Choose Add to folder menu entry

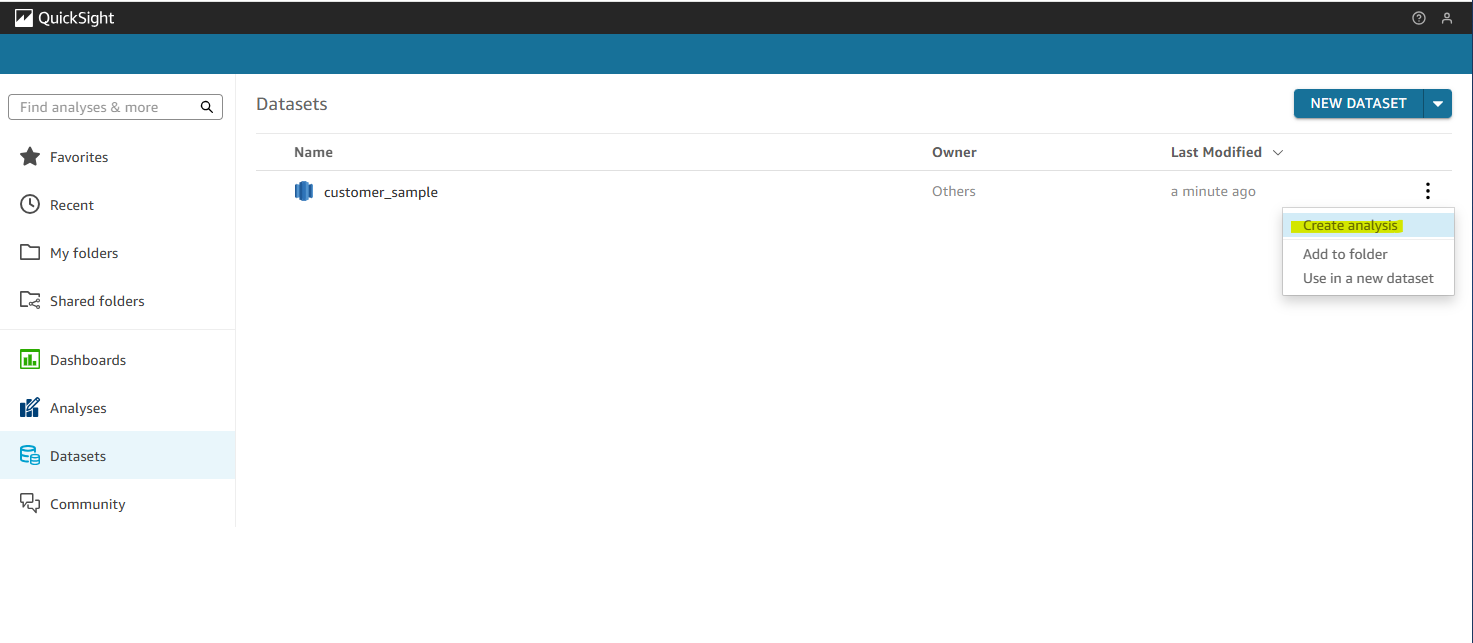[1368, 254]
